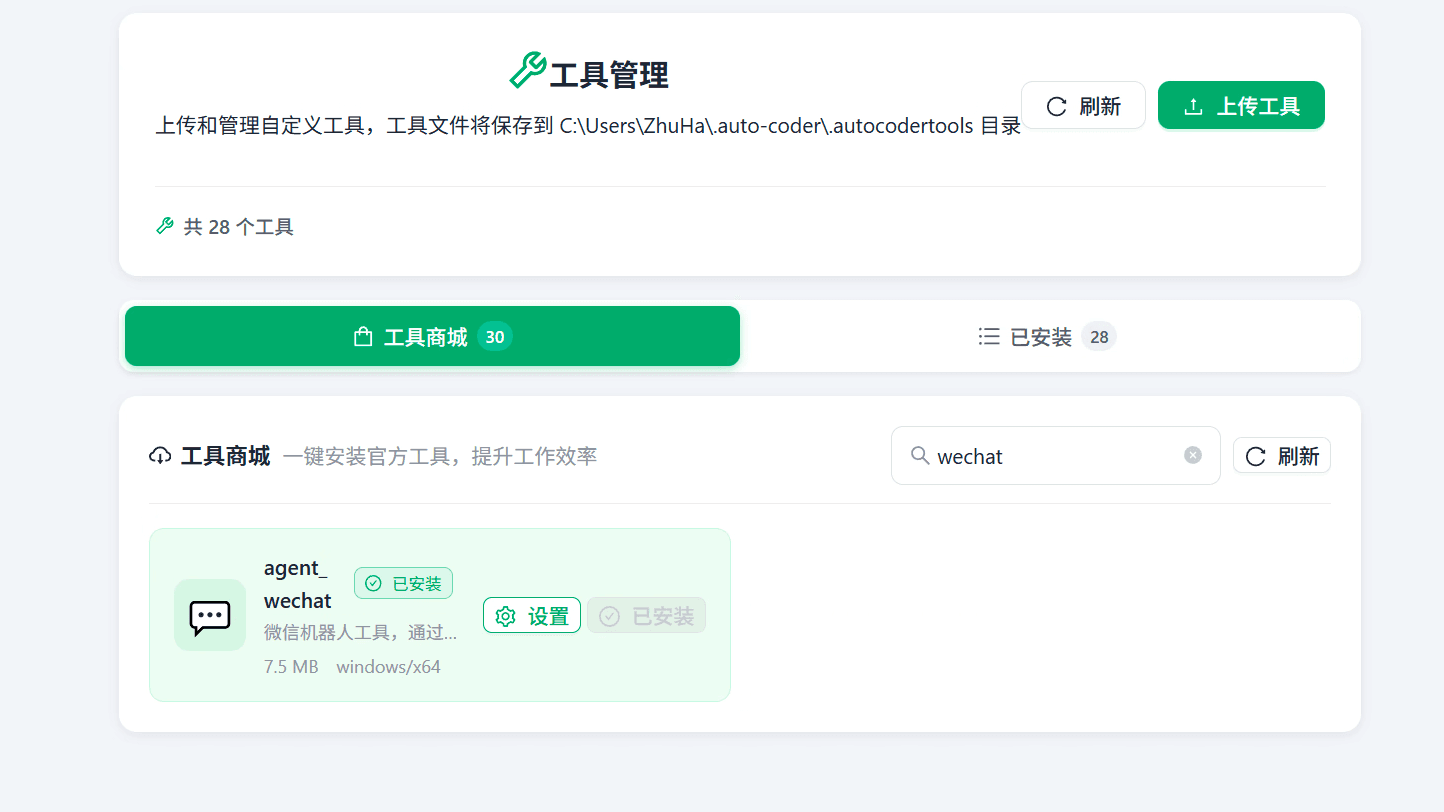The image size is (1444, 812).
Task: Click the magnifier icon in the search box
Action: (x=919, y=456)
